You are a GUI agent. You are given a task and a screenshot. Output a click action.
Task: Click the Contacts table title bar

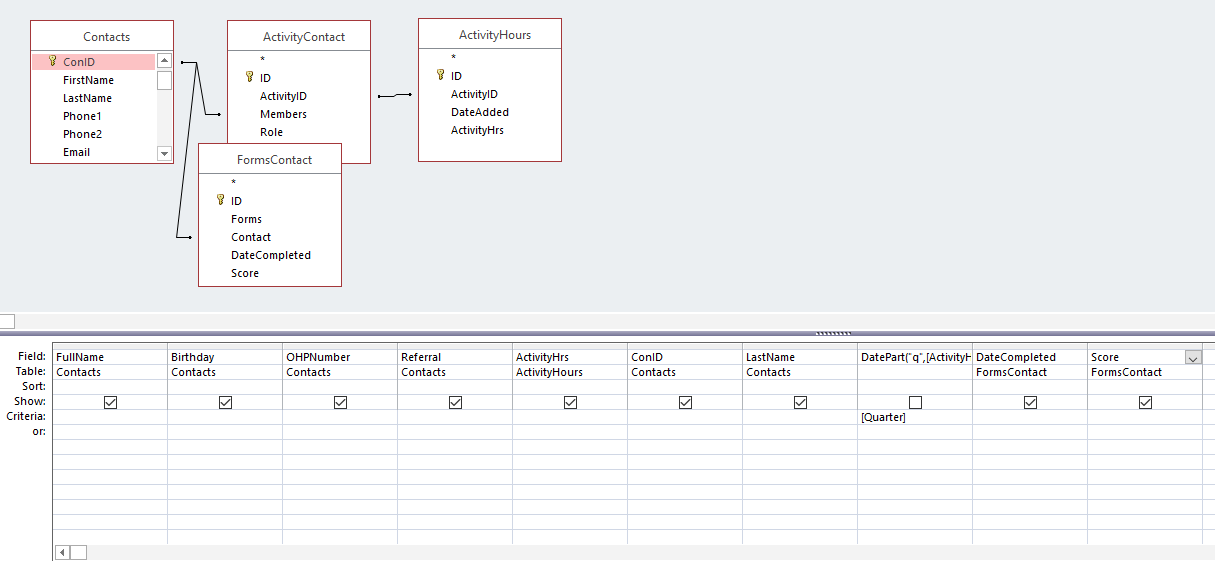pos(102,37)
